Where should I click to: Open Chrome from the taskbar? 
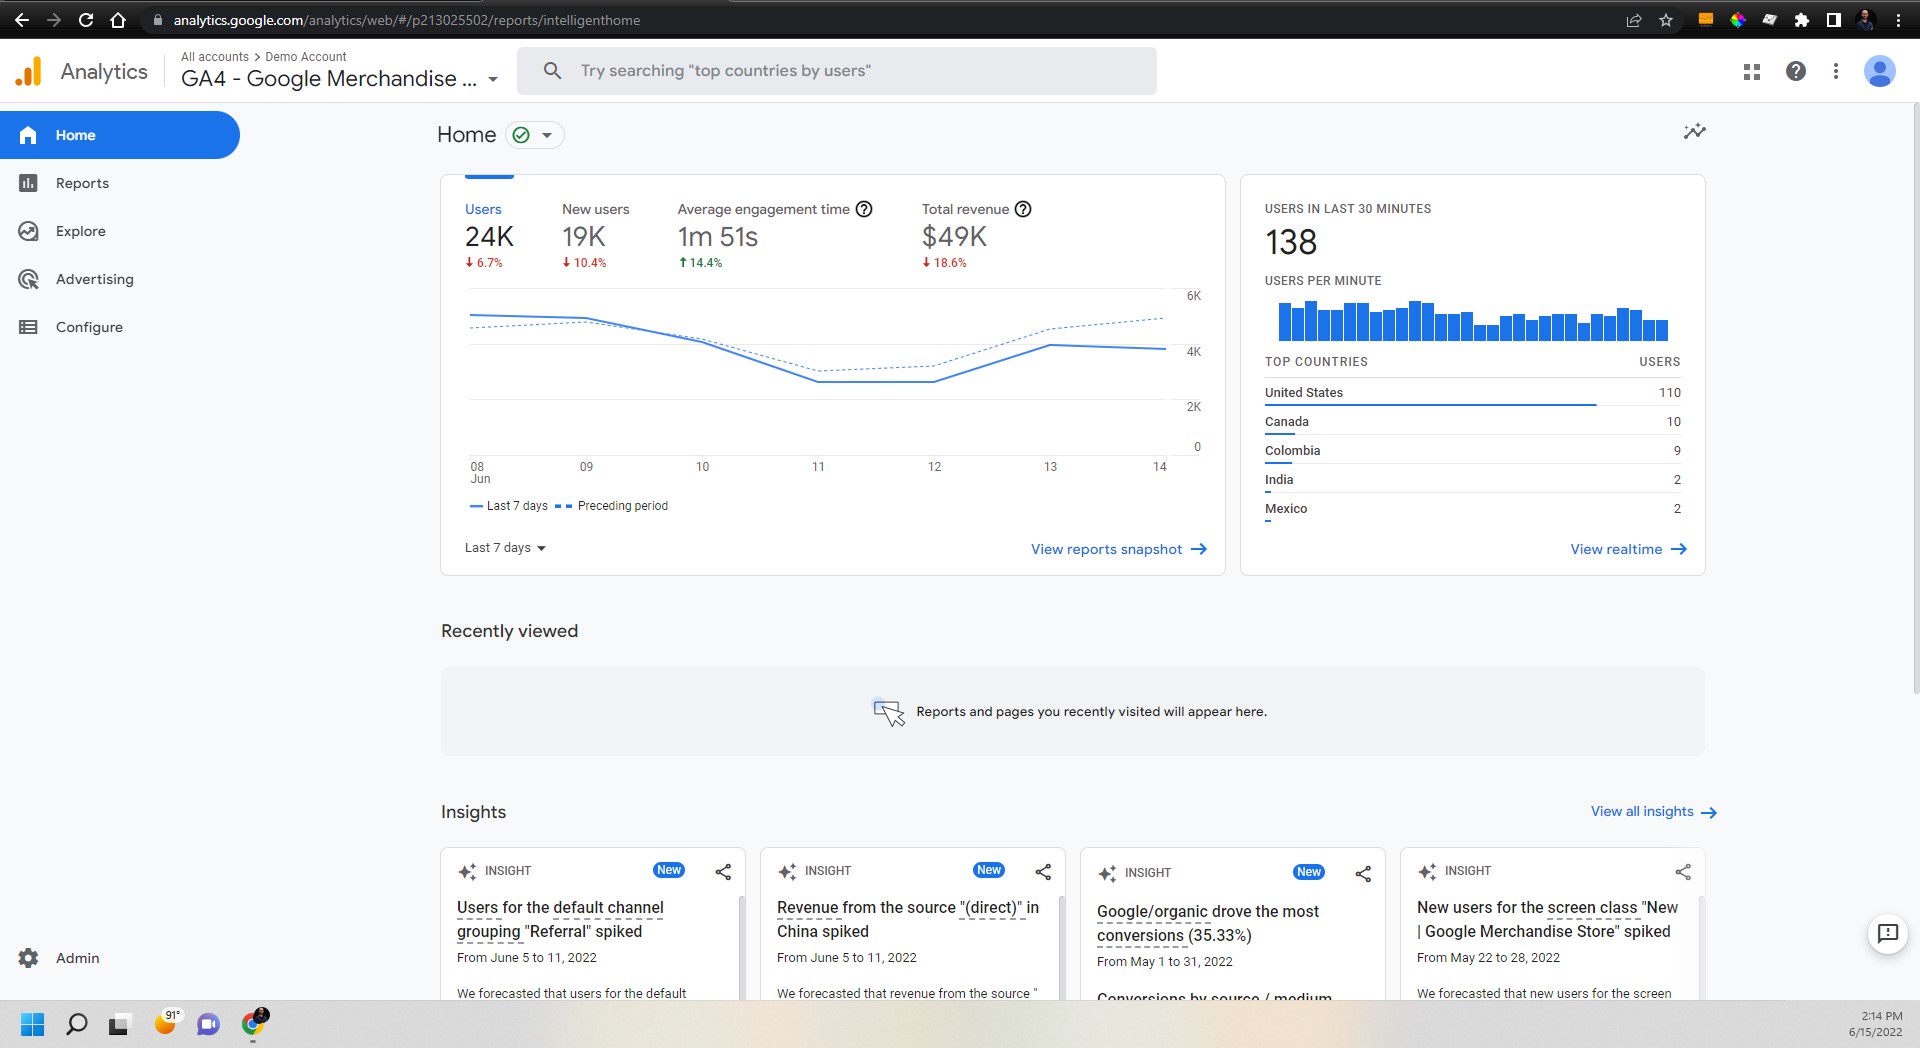(x=254, y=1022)
